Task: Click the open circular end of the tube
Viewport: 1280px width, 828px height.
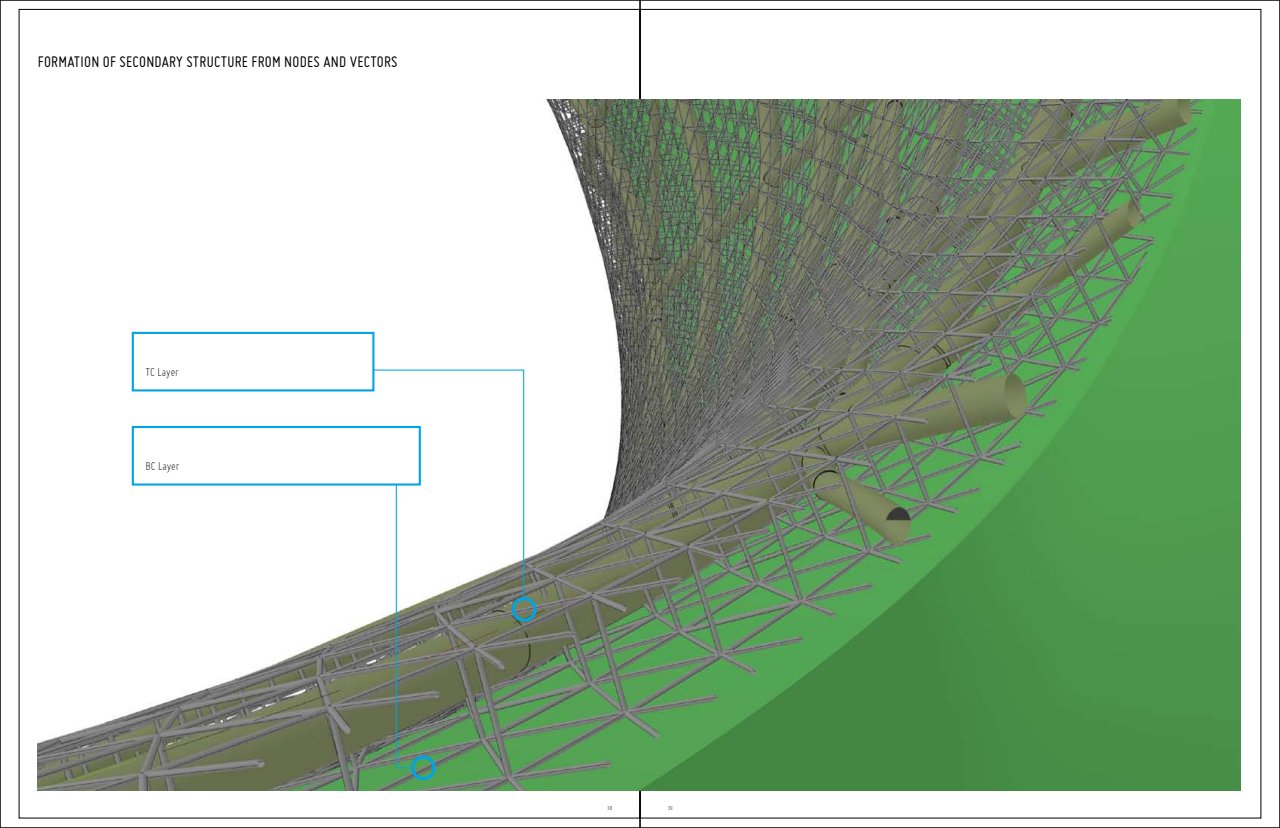Action: (x=1014, y=397)
